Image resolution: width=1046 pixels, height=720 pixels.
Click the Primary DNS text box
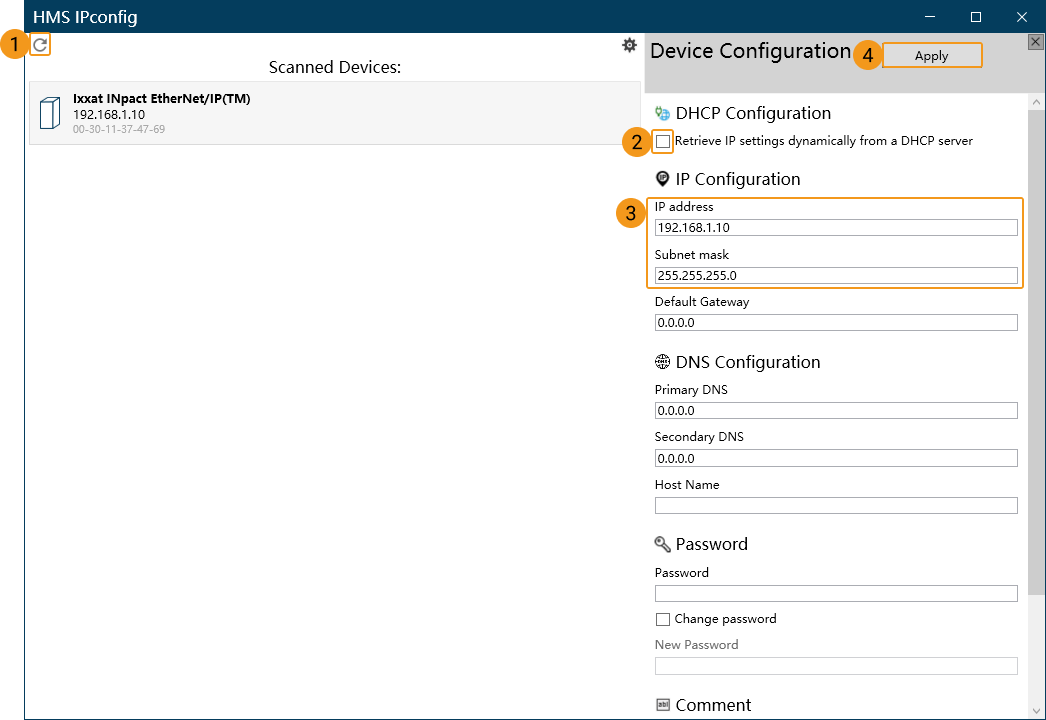click(835, 411)
